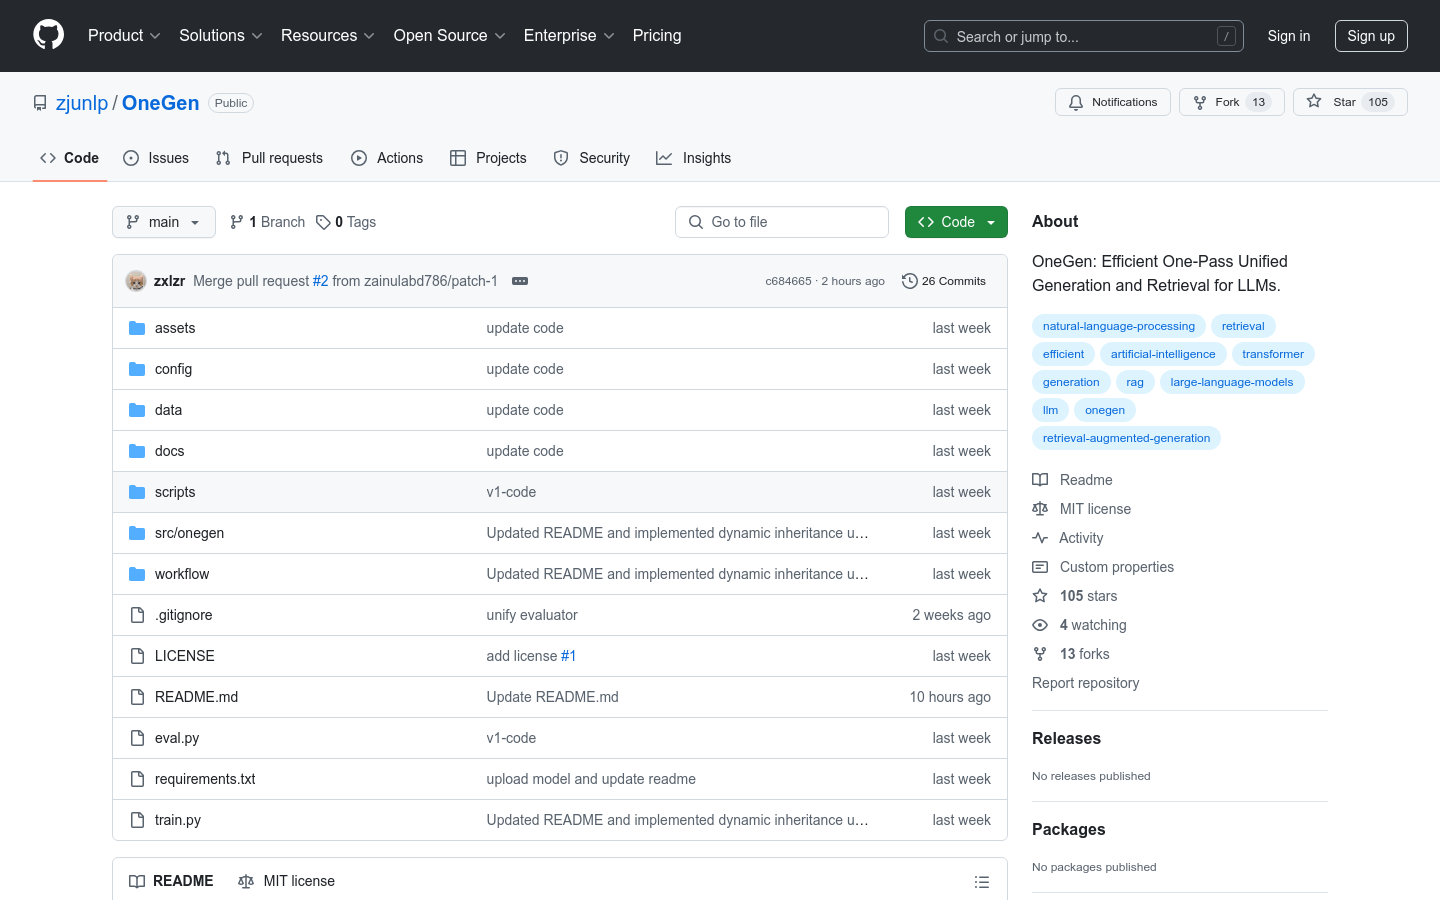1440x900 pixels.
Task: Open the zjunlp organization link
Action: (82, 103)
